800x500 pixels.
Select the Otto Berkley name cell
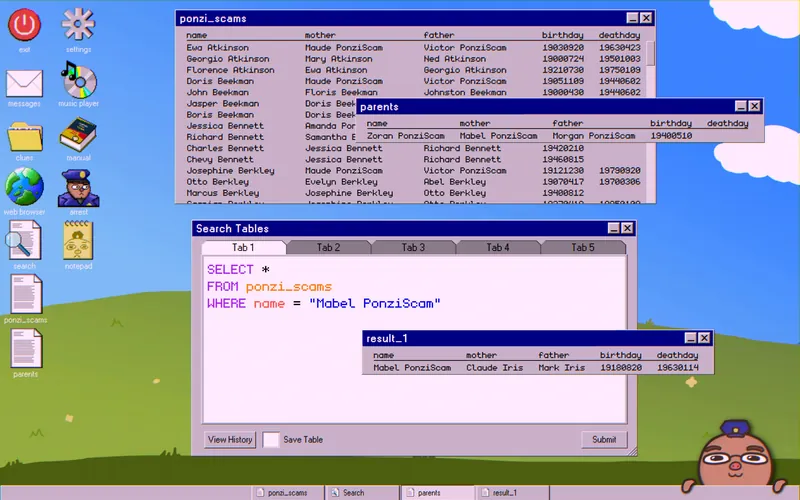[x=217, y=182]
